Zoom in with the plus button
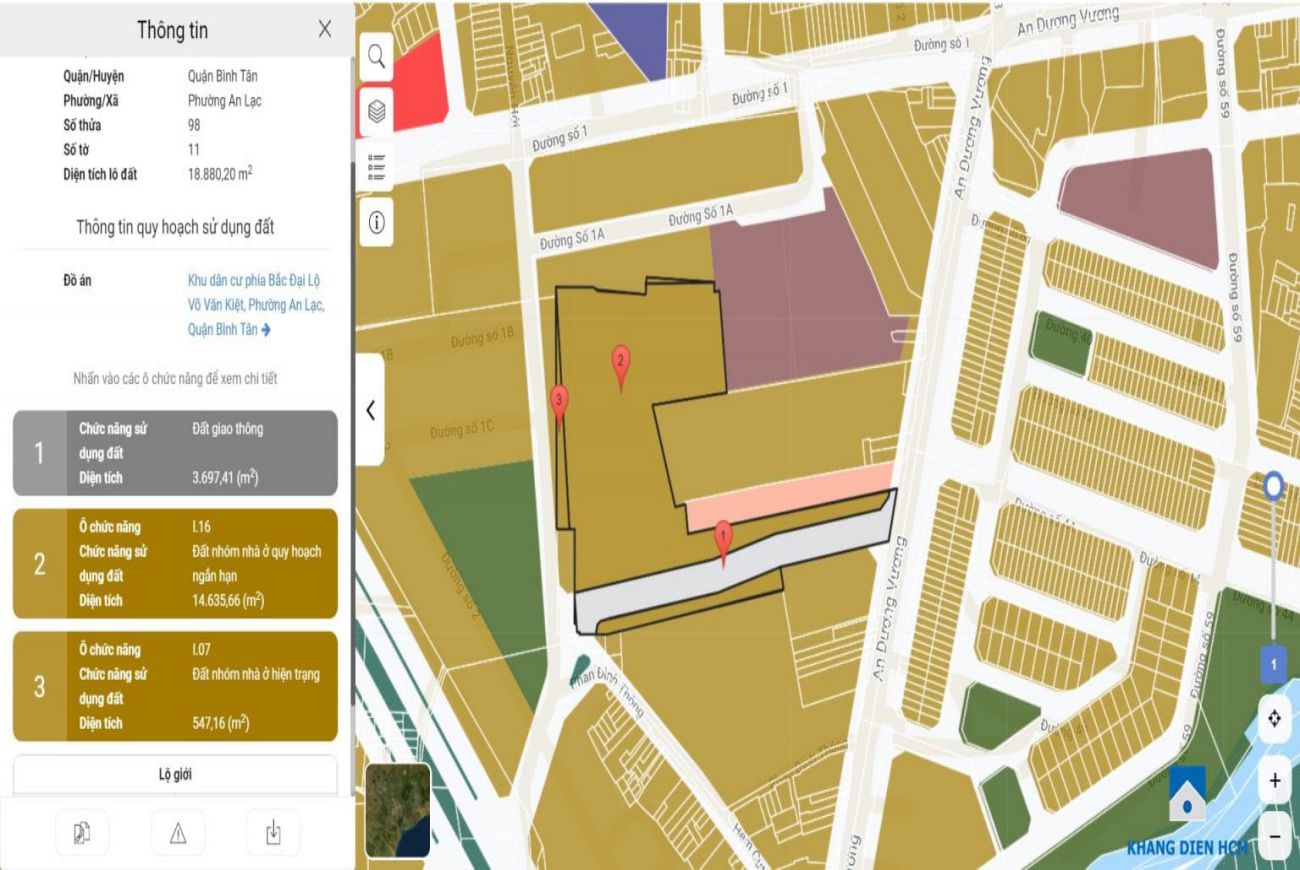The height and width of the screenshot is (870, 1300). (x=1274, y=780)
